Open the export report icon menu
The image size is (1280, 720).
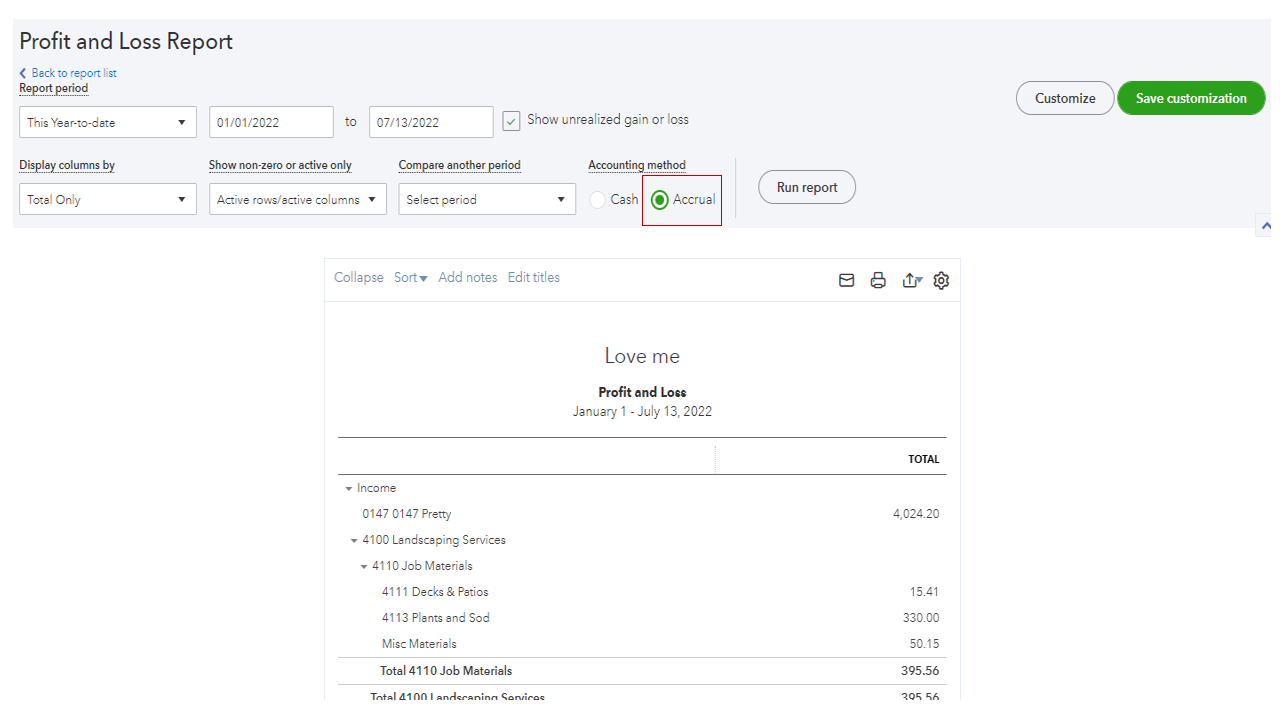click(x=911, y=281)
